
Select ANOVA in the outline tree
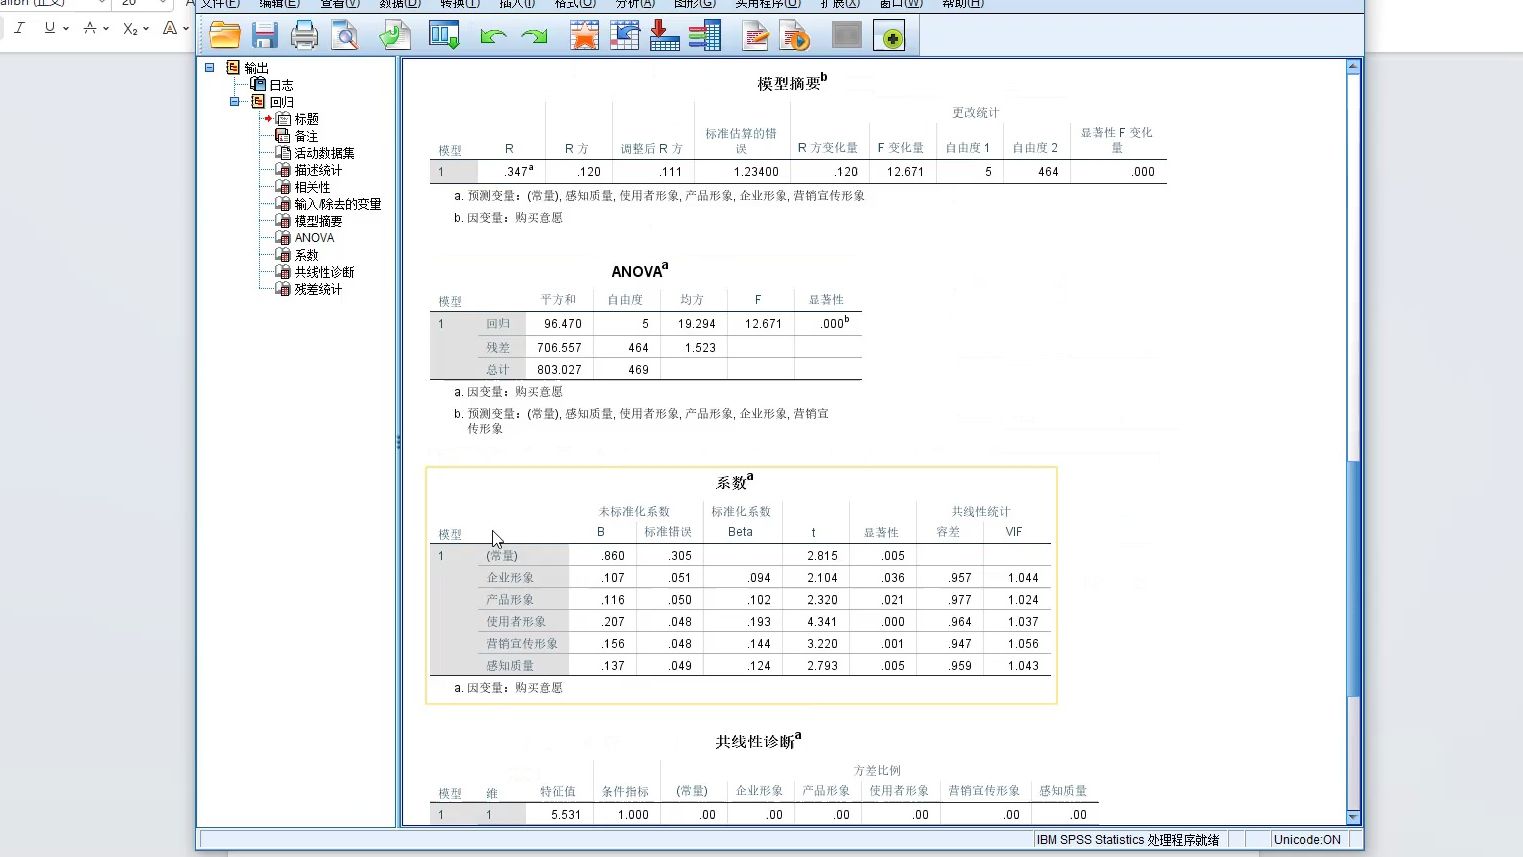[314, 238]
